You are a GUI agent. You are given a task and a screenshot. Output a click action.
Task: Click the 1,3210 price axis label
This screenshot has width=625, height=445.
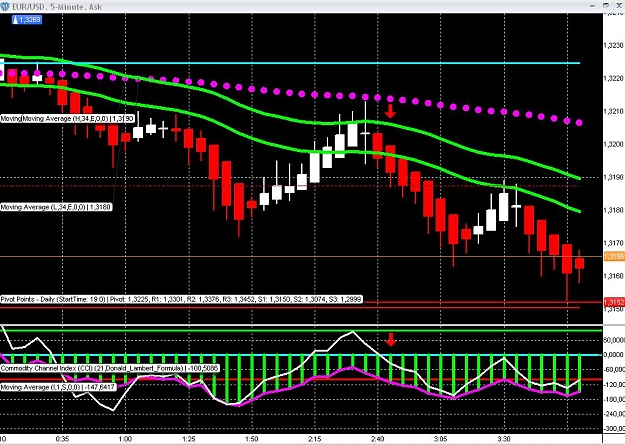pos(614,111)
